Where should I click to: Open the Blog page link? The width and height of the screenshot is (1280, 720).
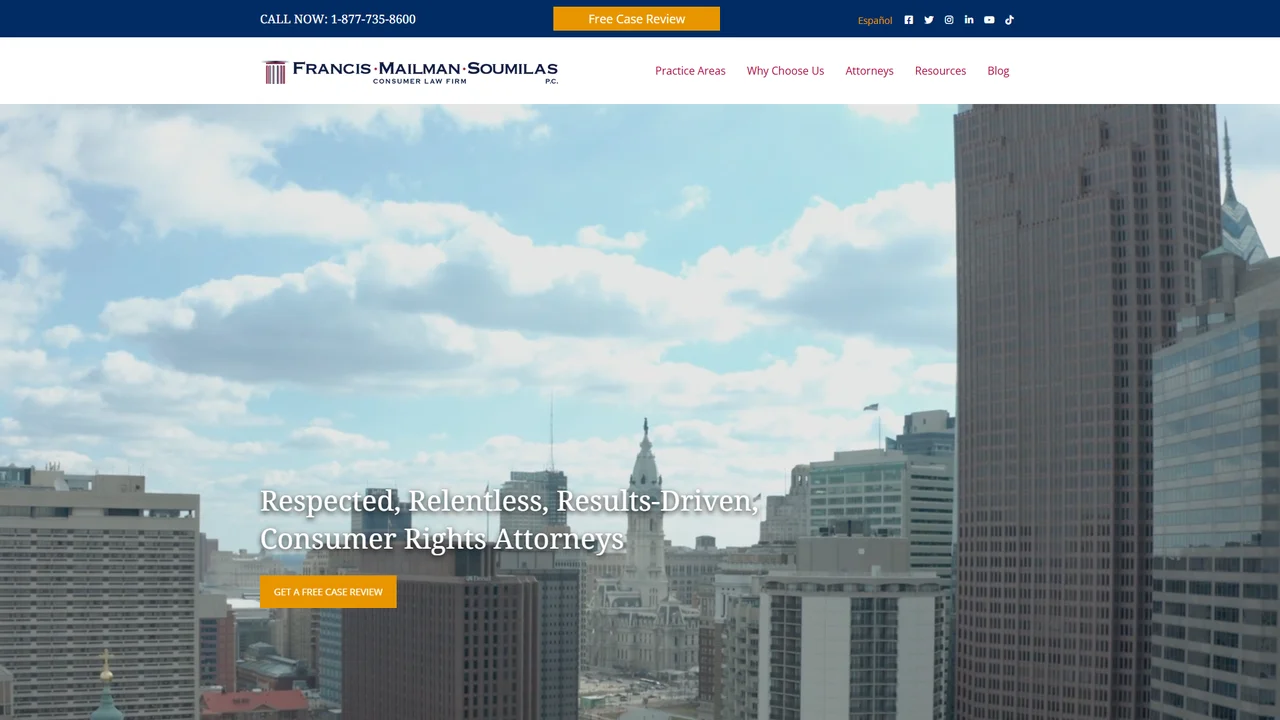pos(998,71)
